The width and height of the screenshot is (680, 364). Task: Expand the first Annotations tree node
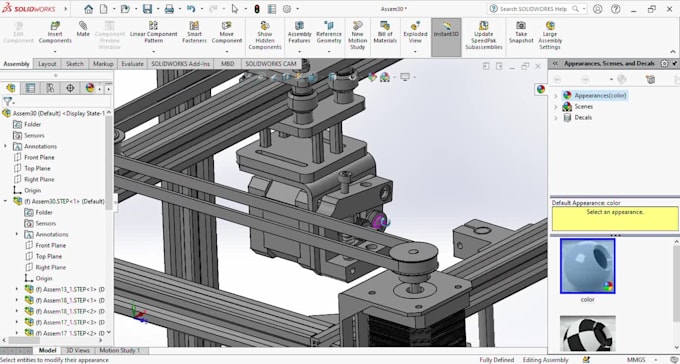pyautogui.click(x=6, y=146)
